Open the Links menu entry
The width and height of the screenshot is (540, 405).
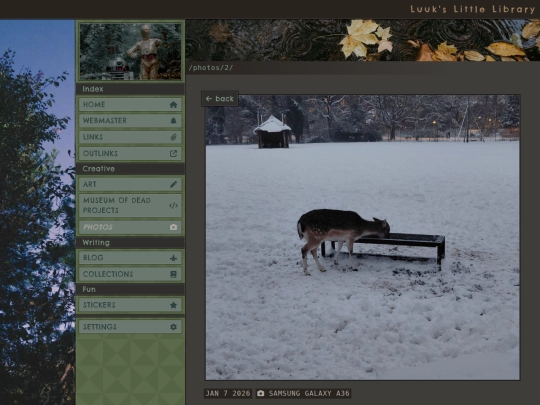(130, 137)
